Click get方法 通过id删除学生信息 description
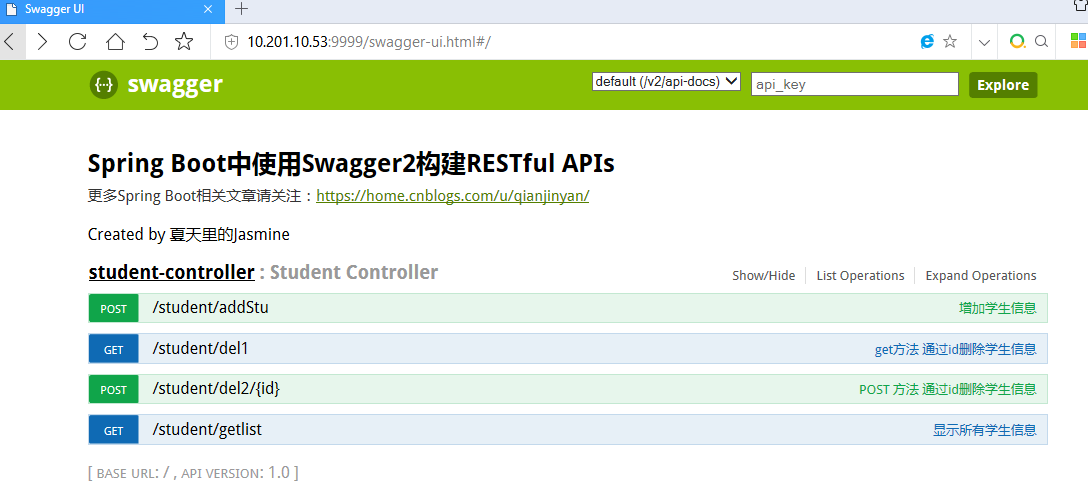1088x484 pixels. [x=955, y=349]
